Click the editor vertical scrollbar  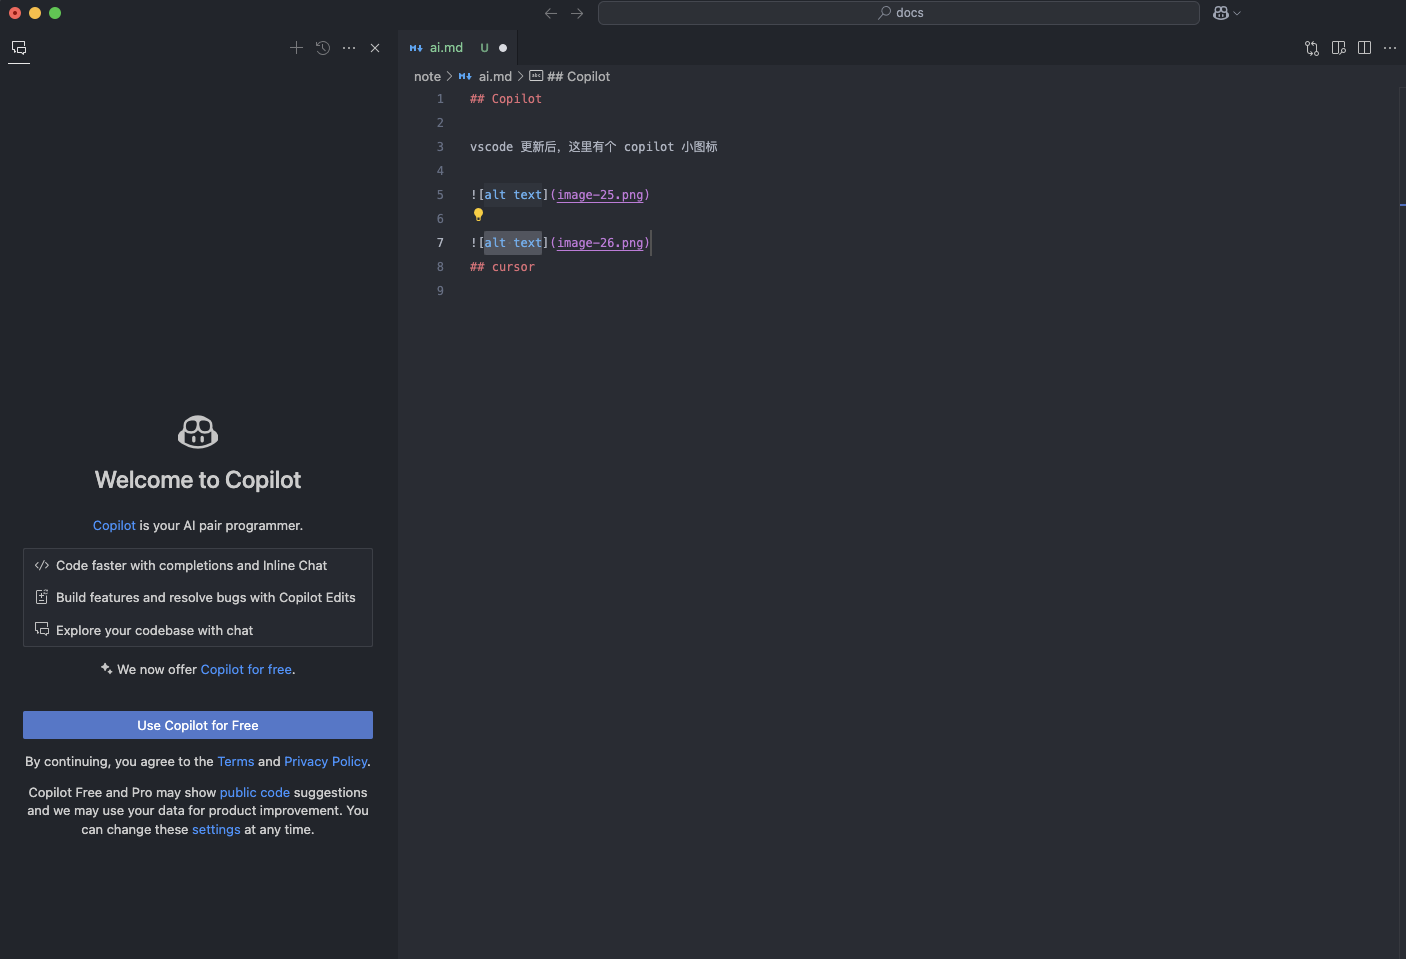(x=1402, y=523)
